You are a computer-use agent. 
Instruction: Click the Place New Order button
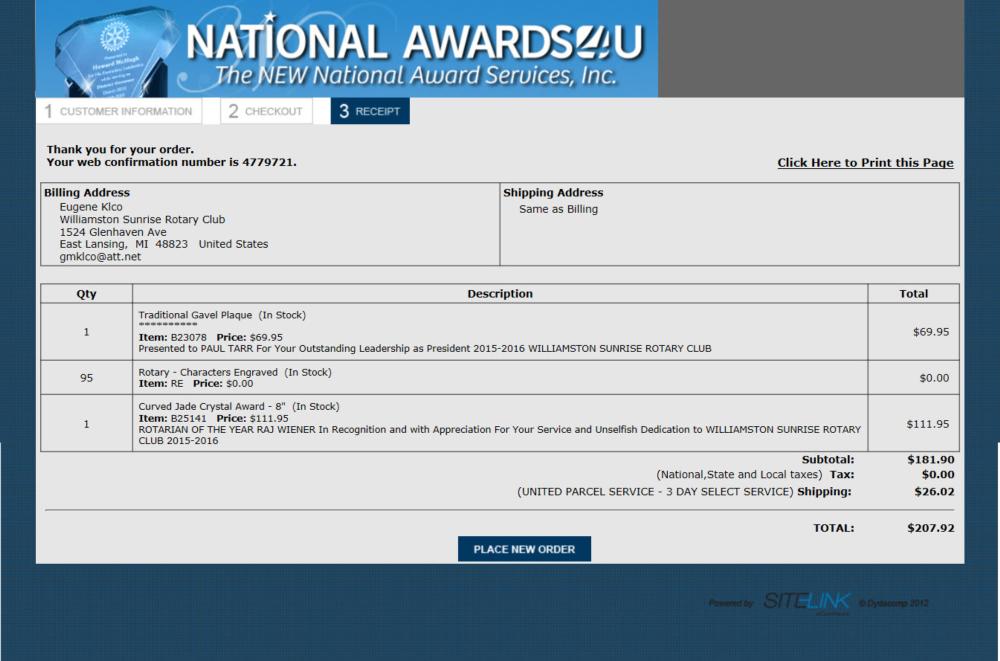[524, 549]
